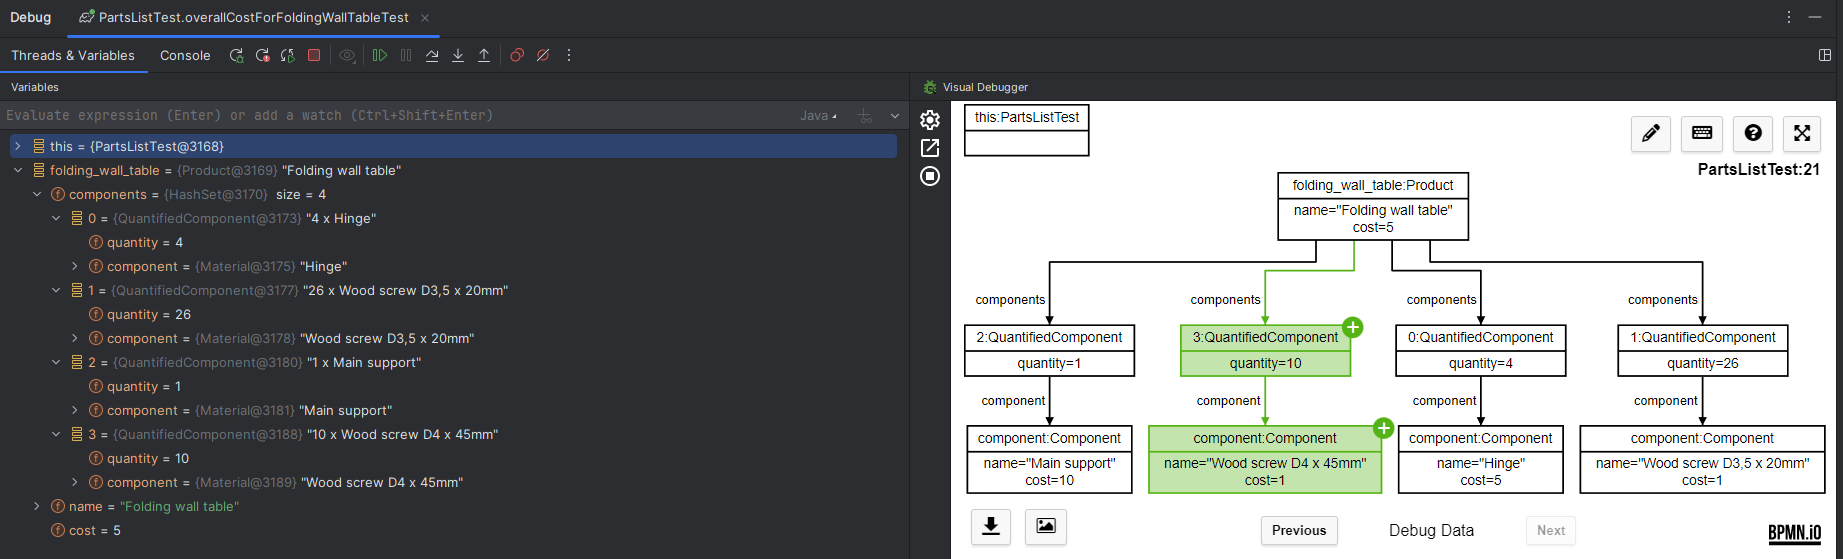Add expression to watches icon
This screenshot has width=1843, height=559.
tap(866, 116)
